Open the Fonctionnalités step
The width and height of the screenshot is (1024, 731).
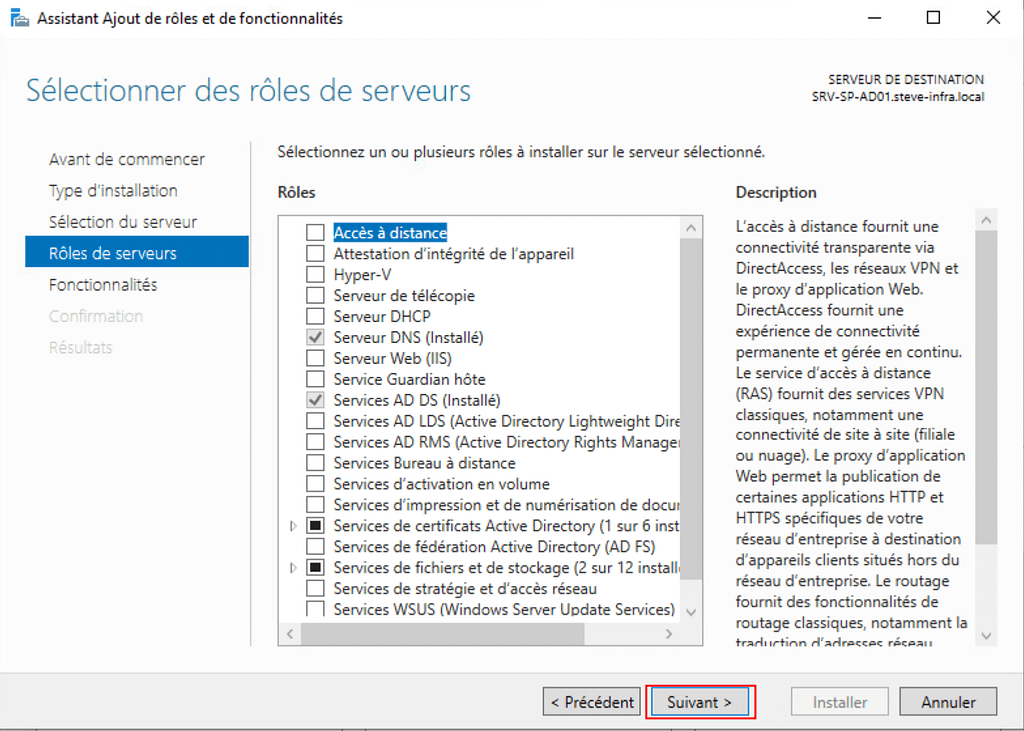tap(103, 285)
